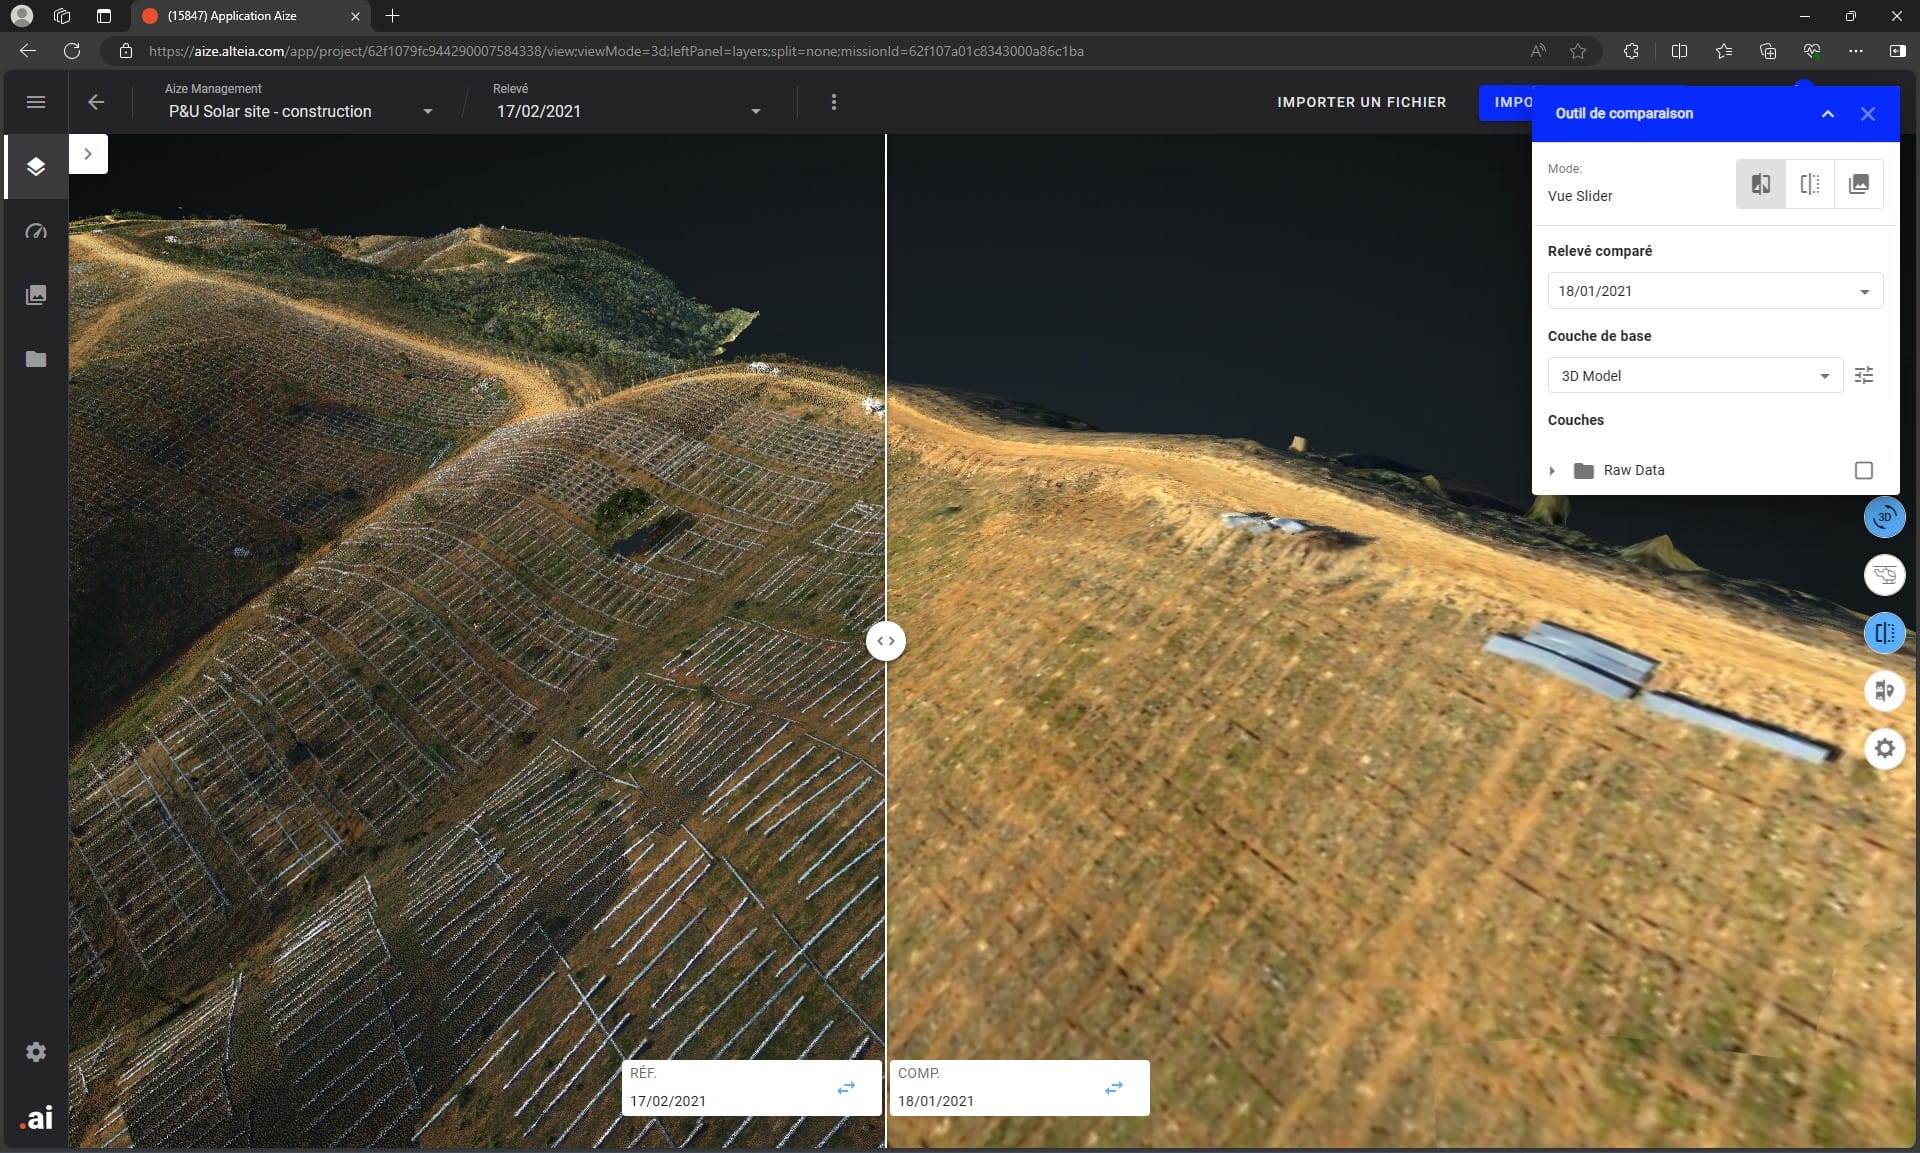Click the IMPORTER UN FICHIER button
The width and height of the screenshot is (1920, 1153).
click(x=1361, y=102)
